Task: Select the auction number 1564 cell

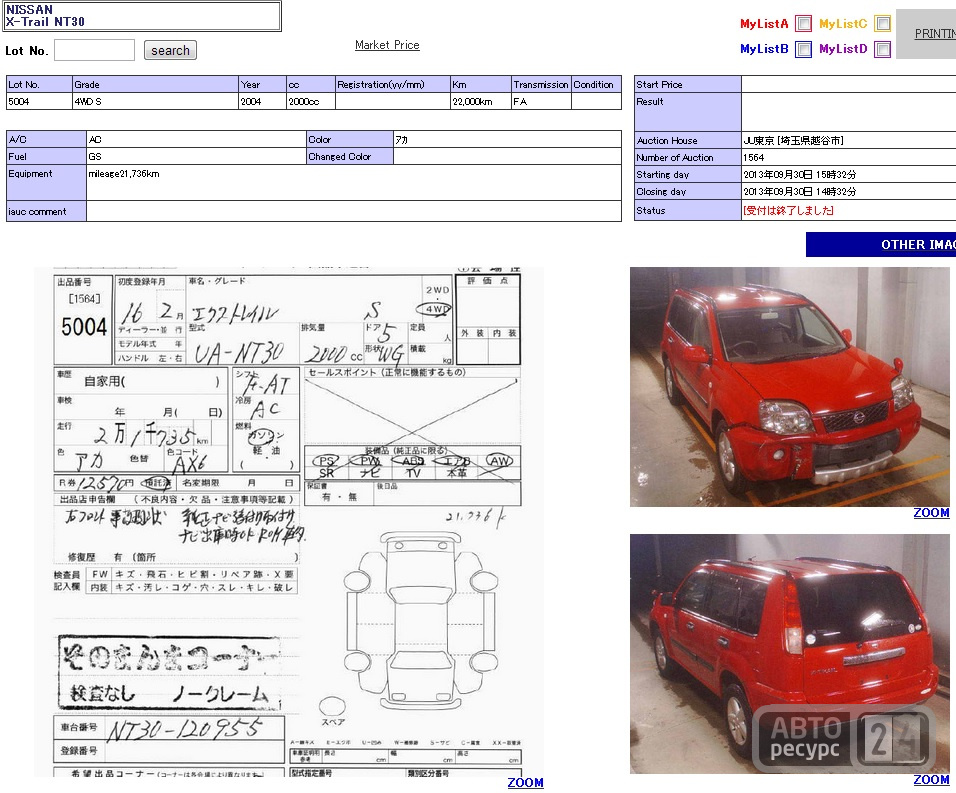Action: point(849,157)
